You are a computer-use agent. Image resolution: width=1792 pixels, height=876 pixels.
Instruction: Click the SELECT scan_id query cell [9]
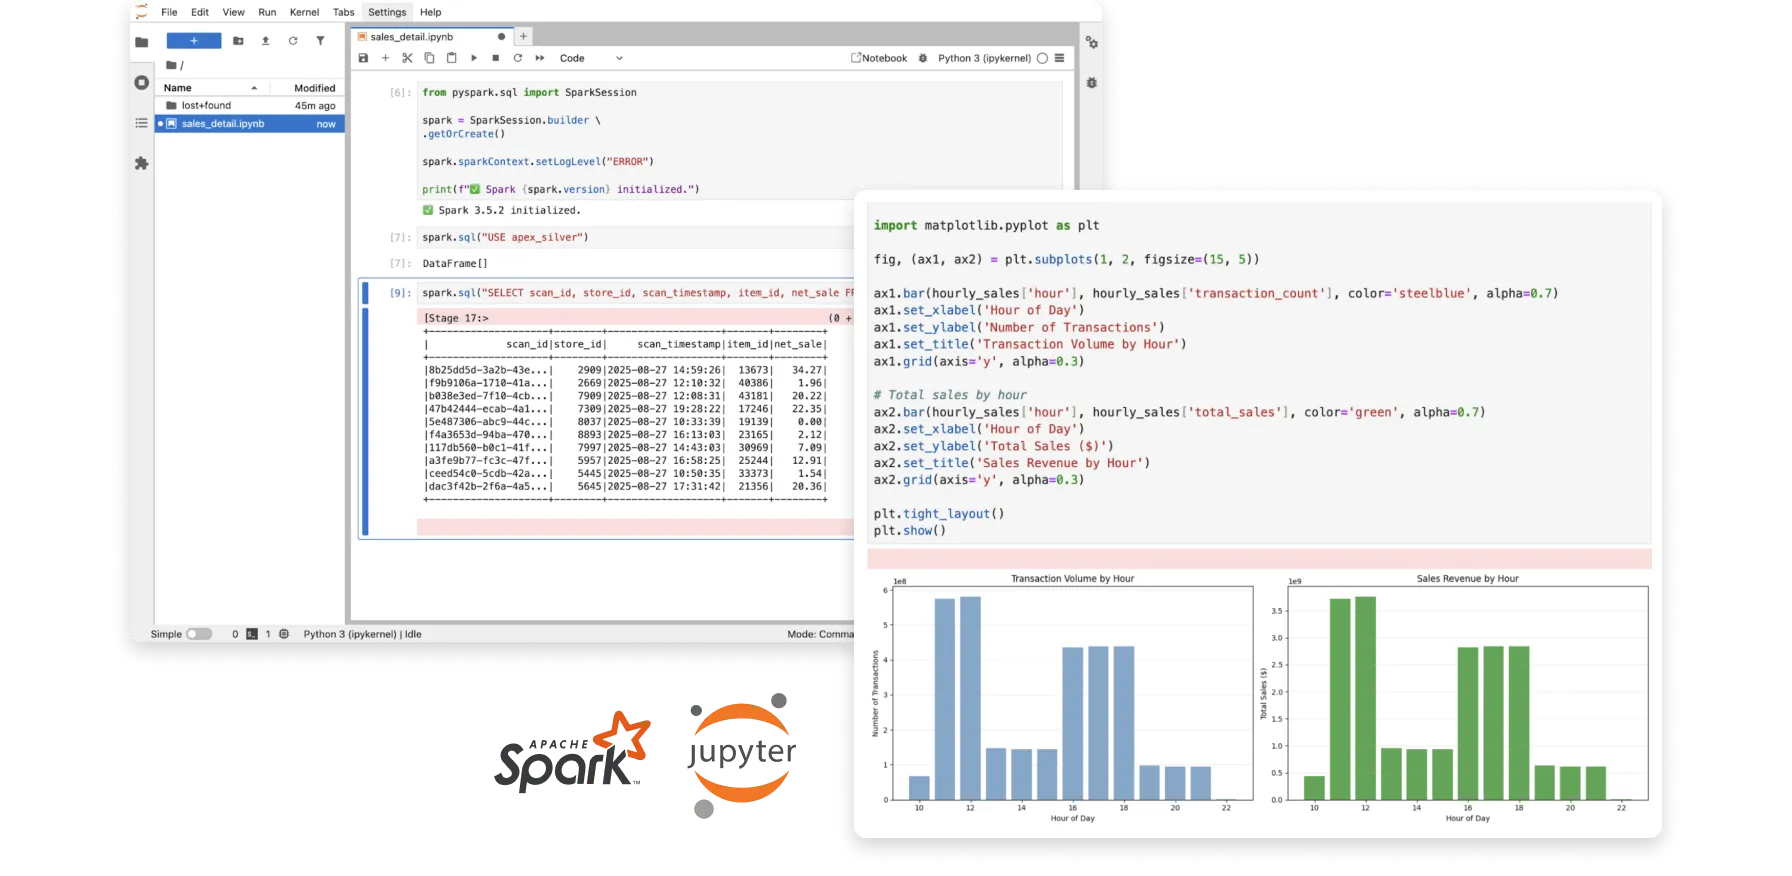(x=636, y=293)
